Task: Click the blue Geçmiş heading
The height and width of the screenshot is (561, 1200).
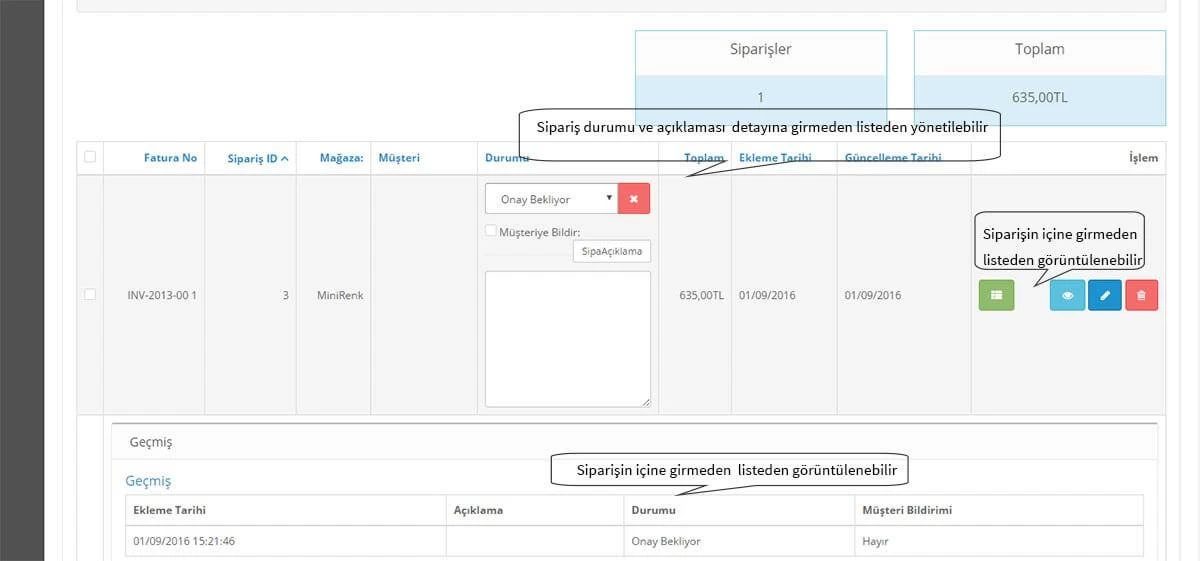Action: [x=148, y=481]
